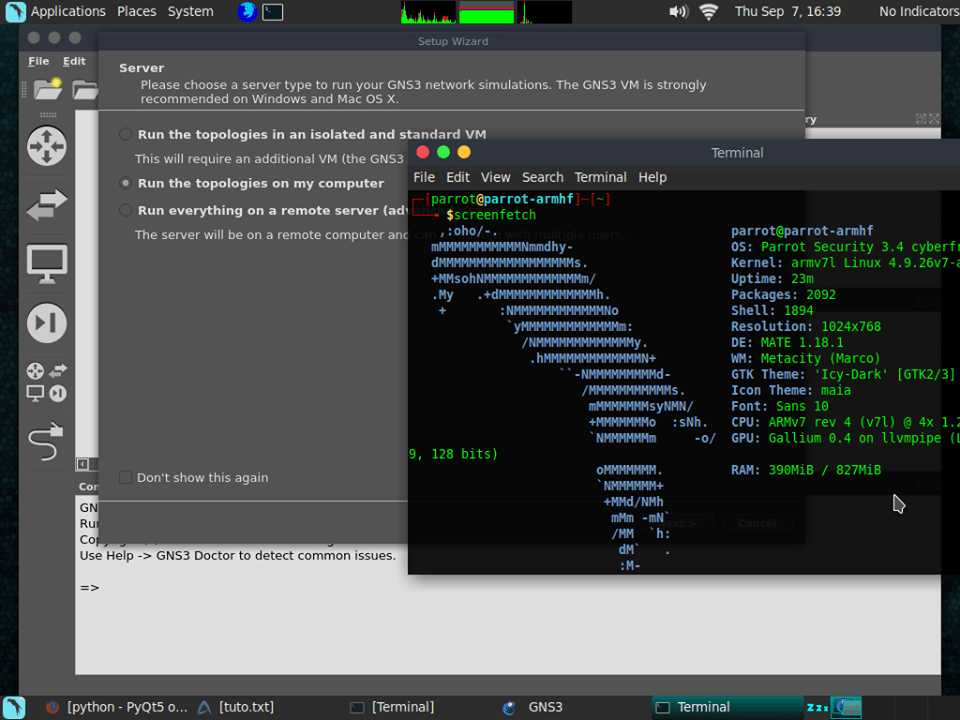Open Terminal window Help menu
The image size is (960, 720).
(652, 178)
